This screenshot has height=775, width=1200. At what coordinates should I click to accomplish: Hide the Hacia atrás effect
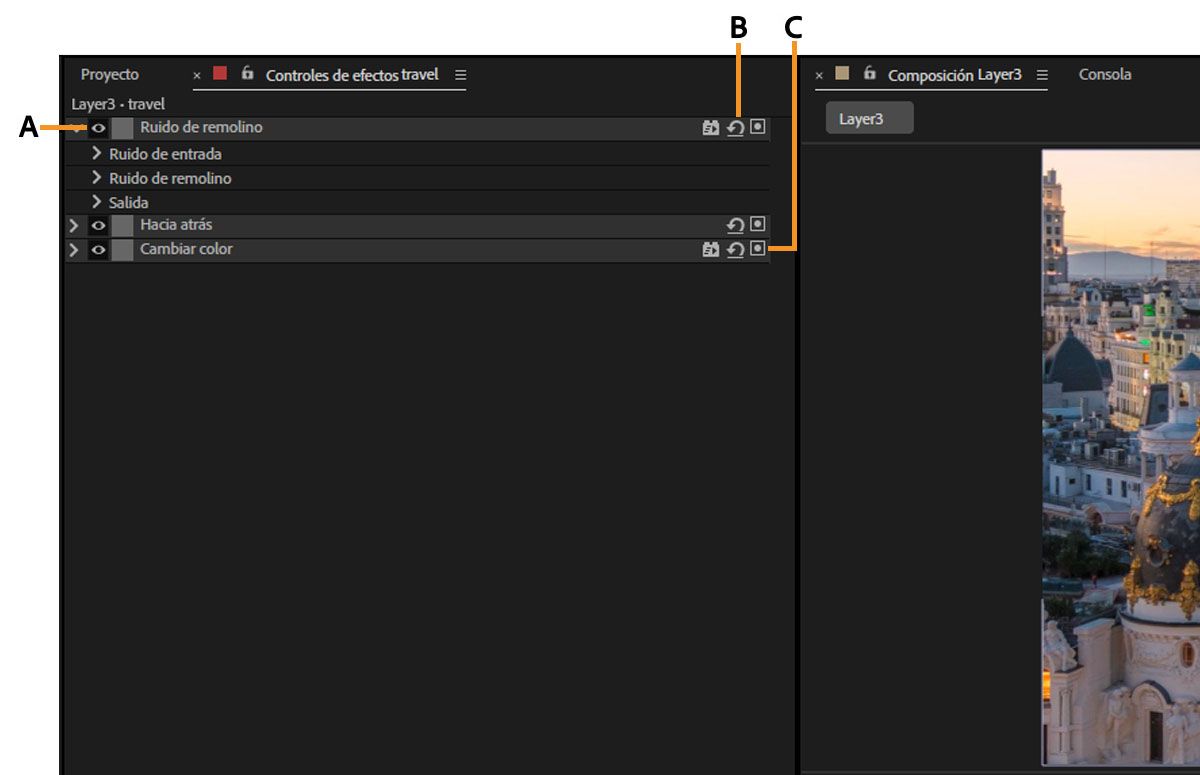coord(96,225)
